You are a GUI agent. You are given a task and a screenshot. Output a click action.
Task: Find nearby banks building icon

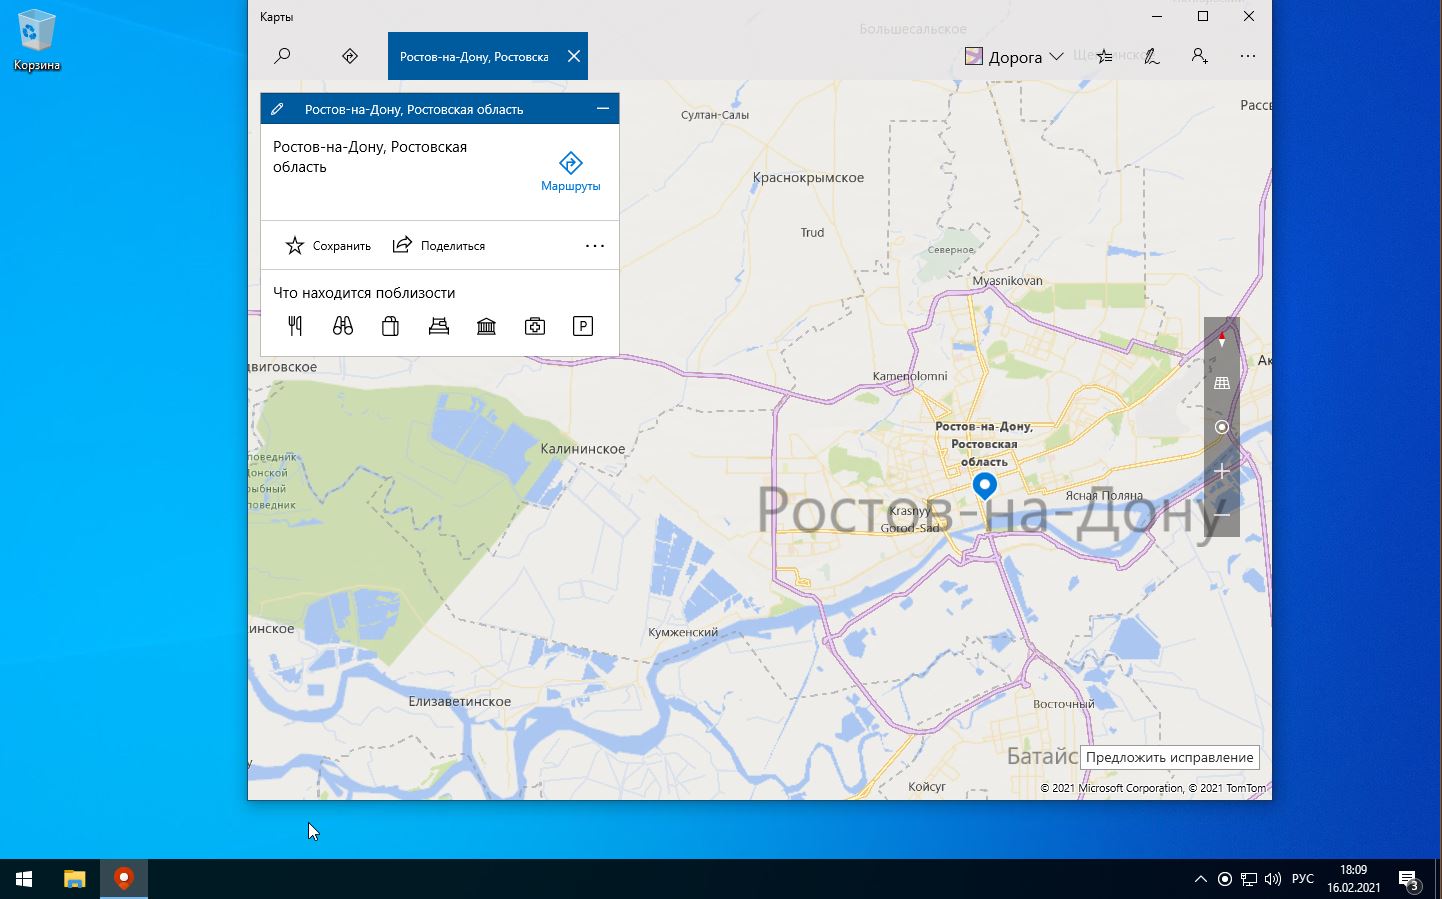tap(487, 326)
